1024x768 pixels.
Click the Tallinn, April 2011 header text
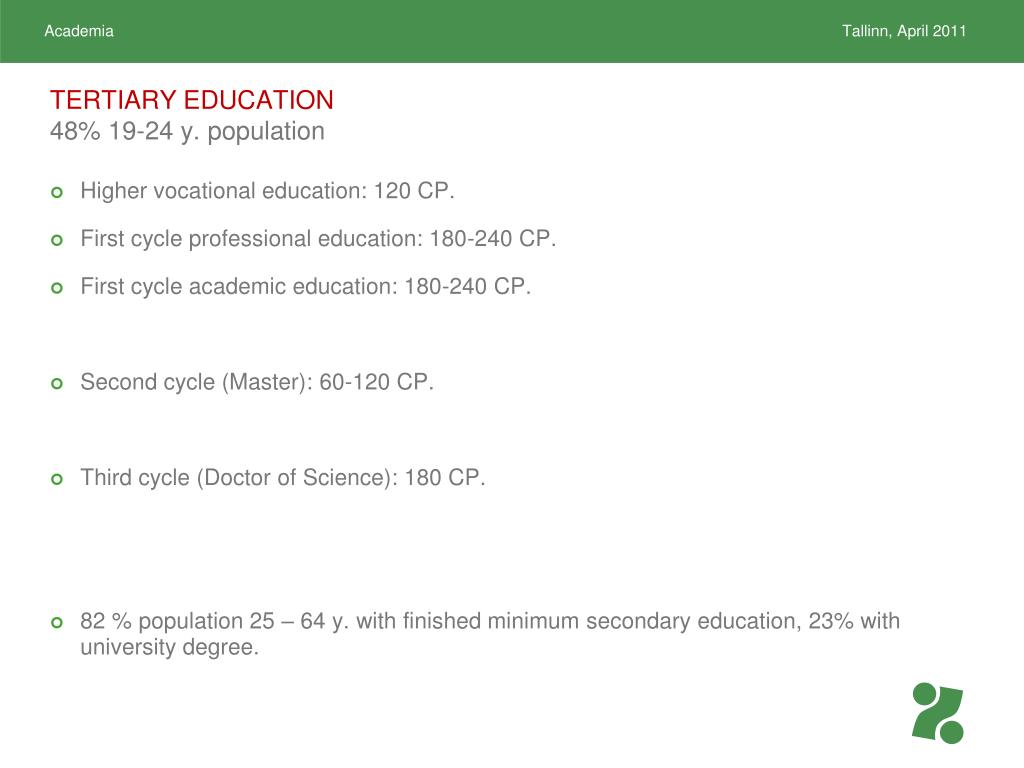pos(904,31)
